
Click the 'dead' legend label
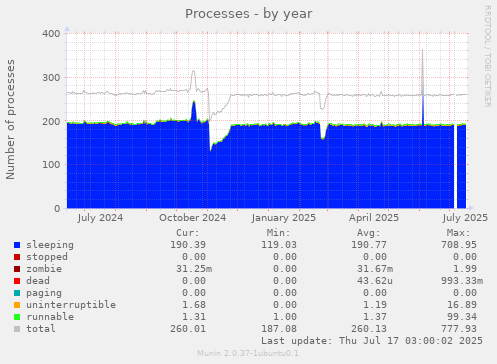point(38,281)
